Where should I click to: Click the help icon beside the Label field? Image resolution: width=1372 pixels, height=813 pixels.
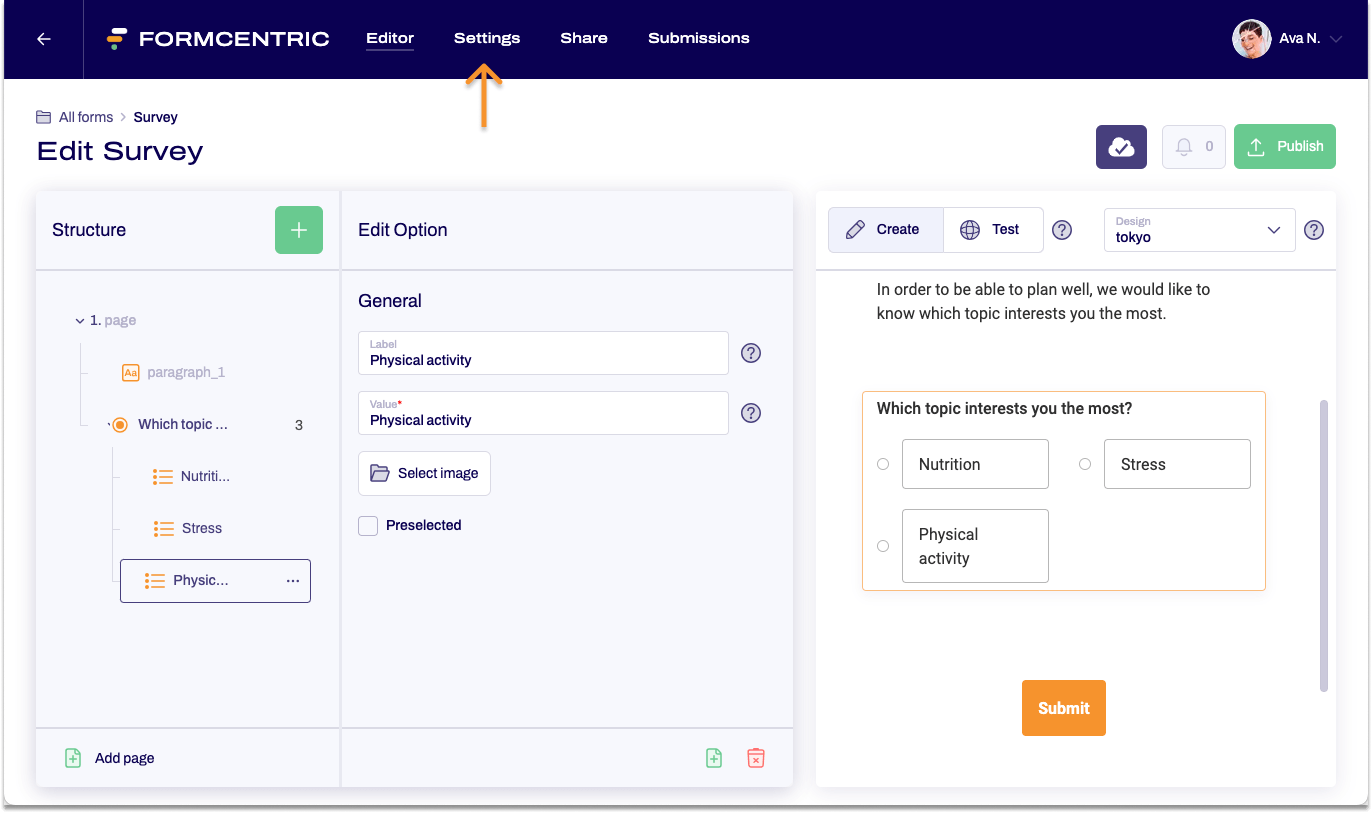click(751, 353)
